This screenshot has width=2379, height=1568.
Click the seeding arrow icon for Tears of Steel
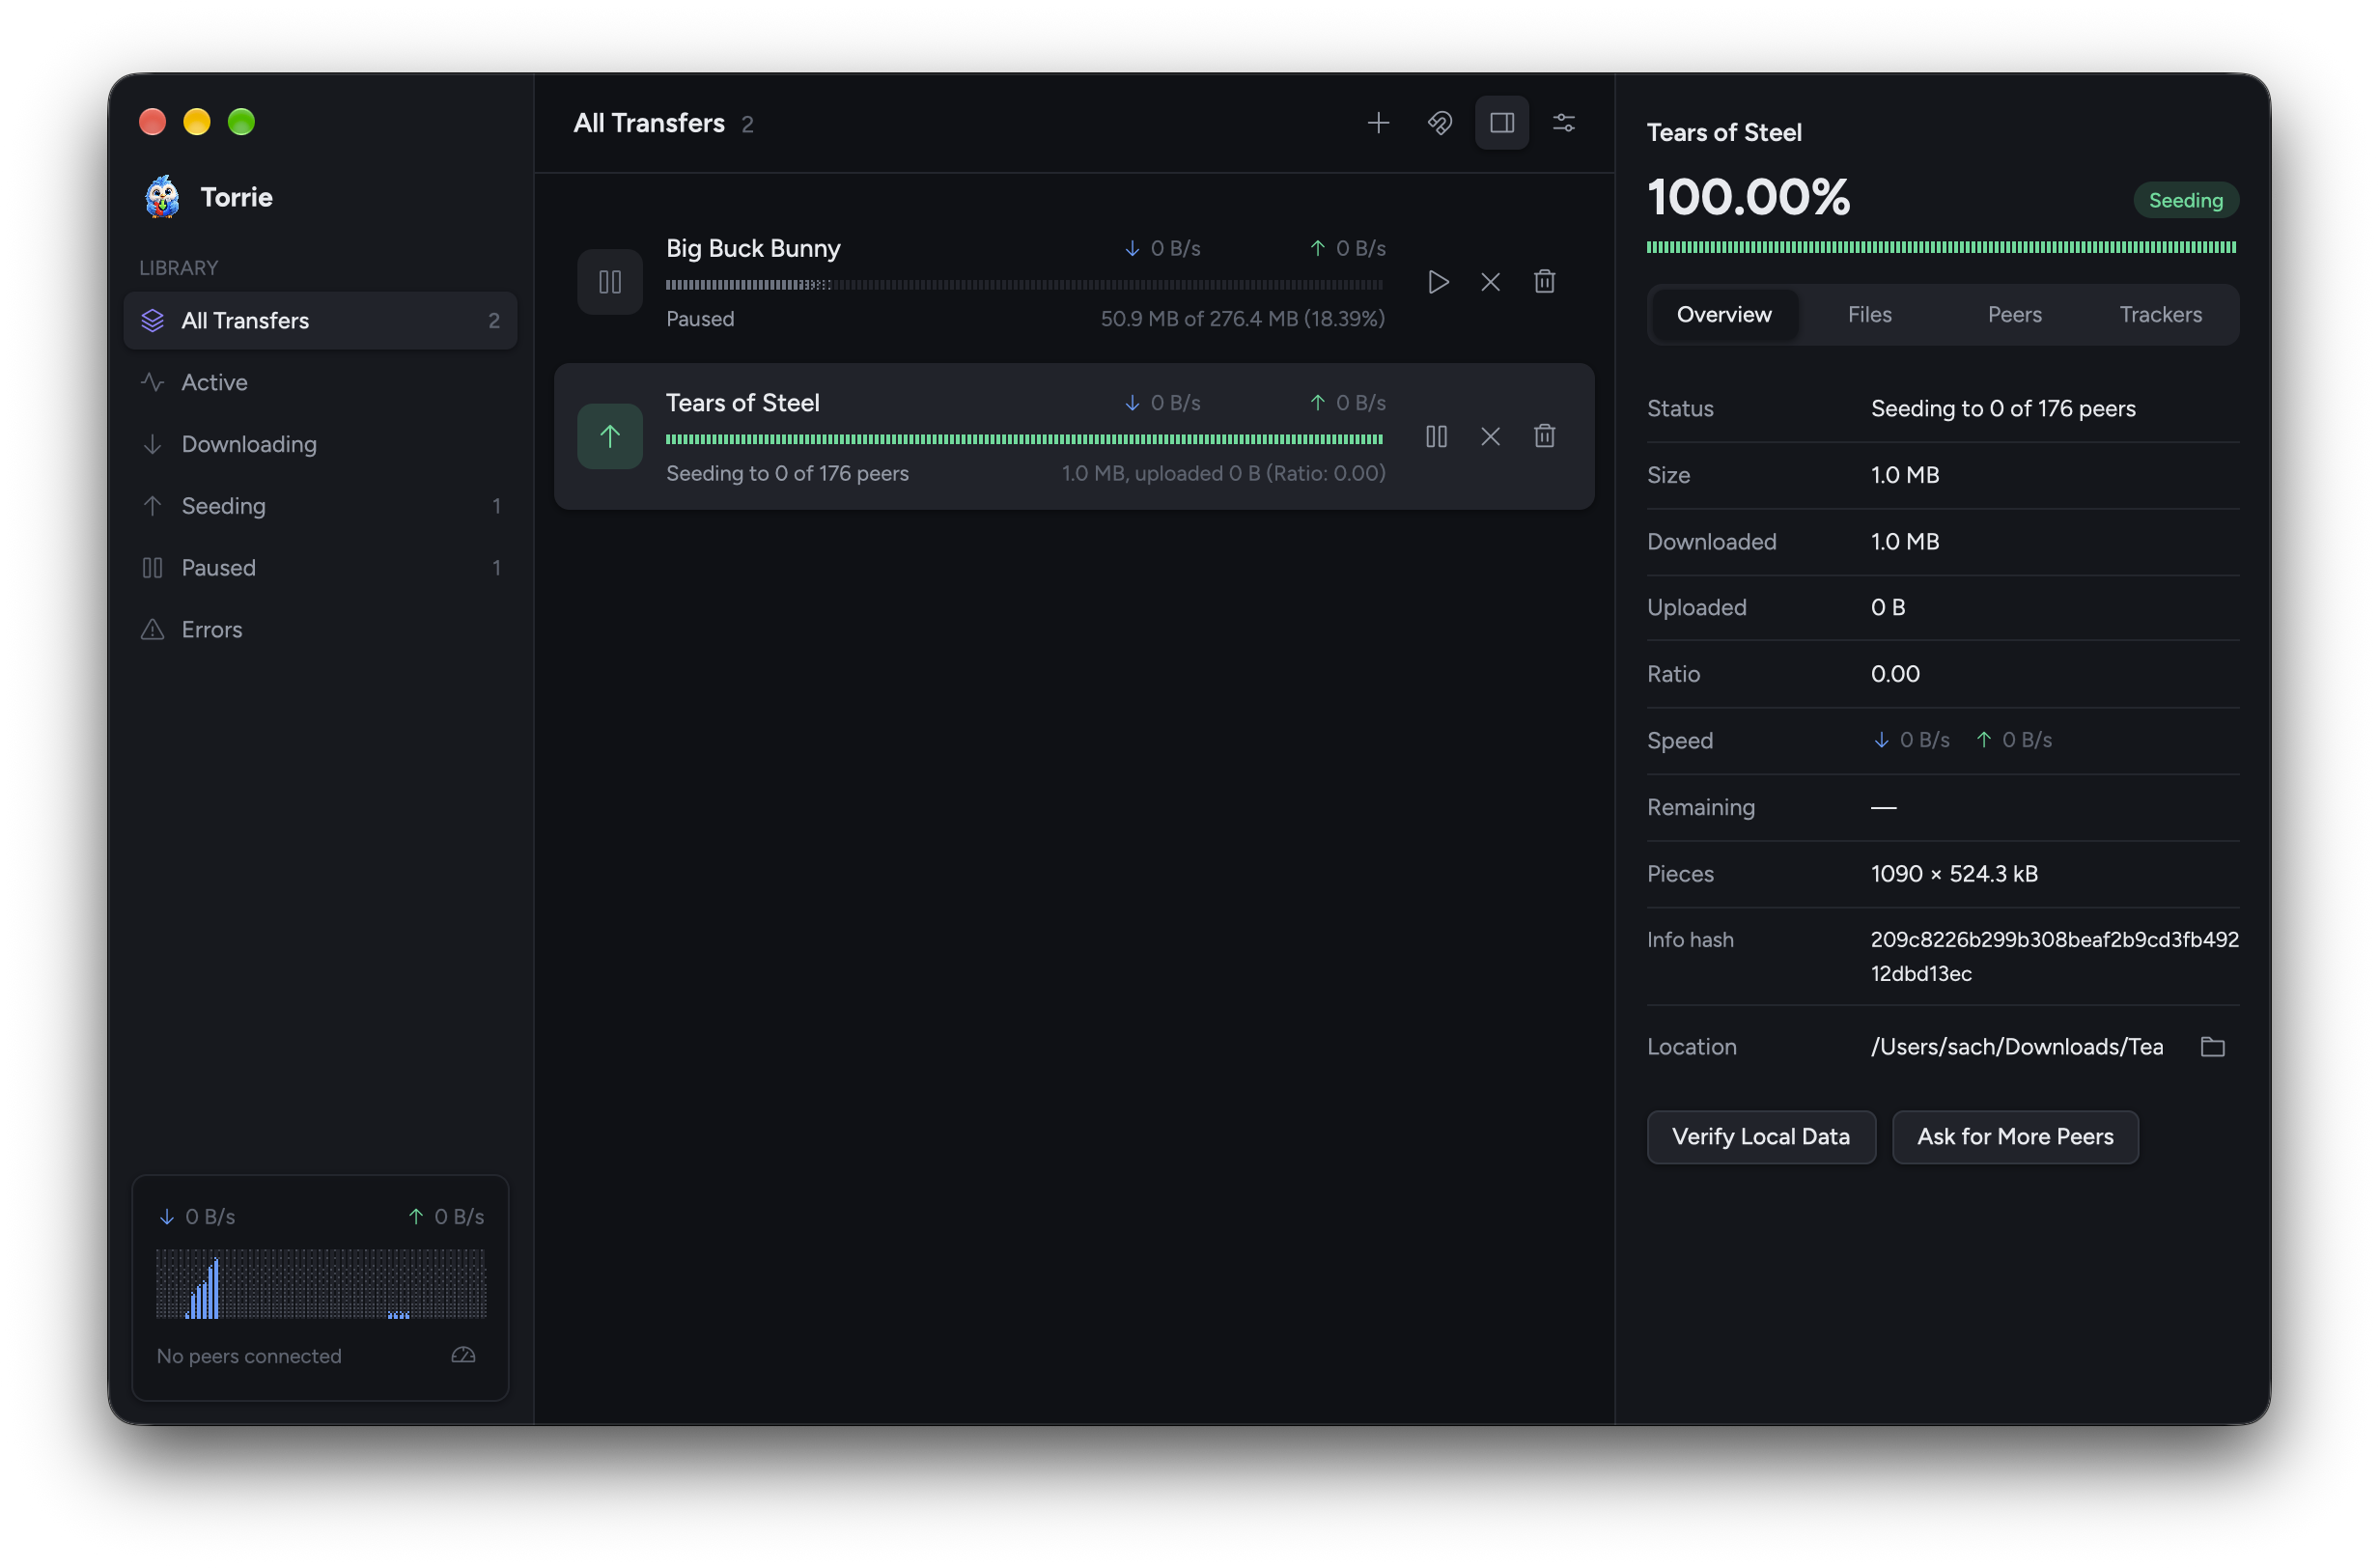610,436
